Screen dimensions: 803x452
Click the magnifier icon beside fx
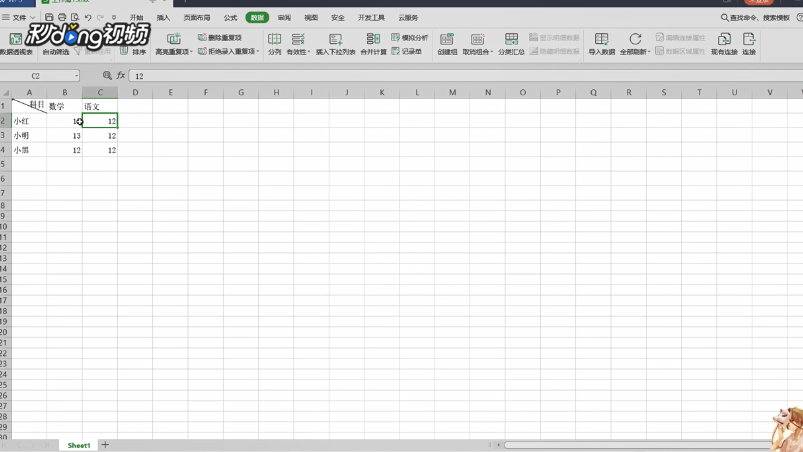107,75
